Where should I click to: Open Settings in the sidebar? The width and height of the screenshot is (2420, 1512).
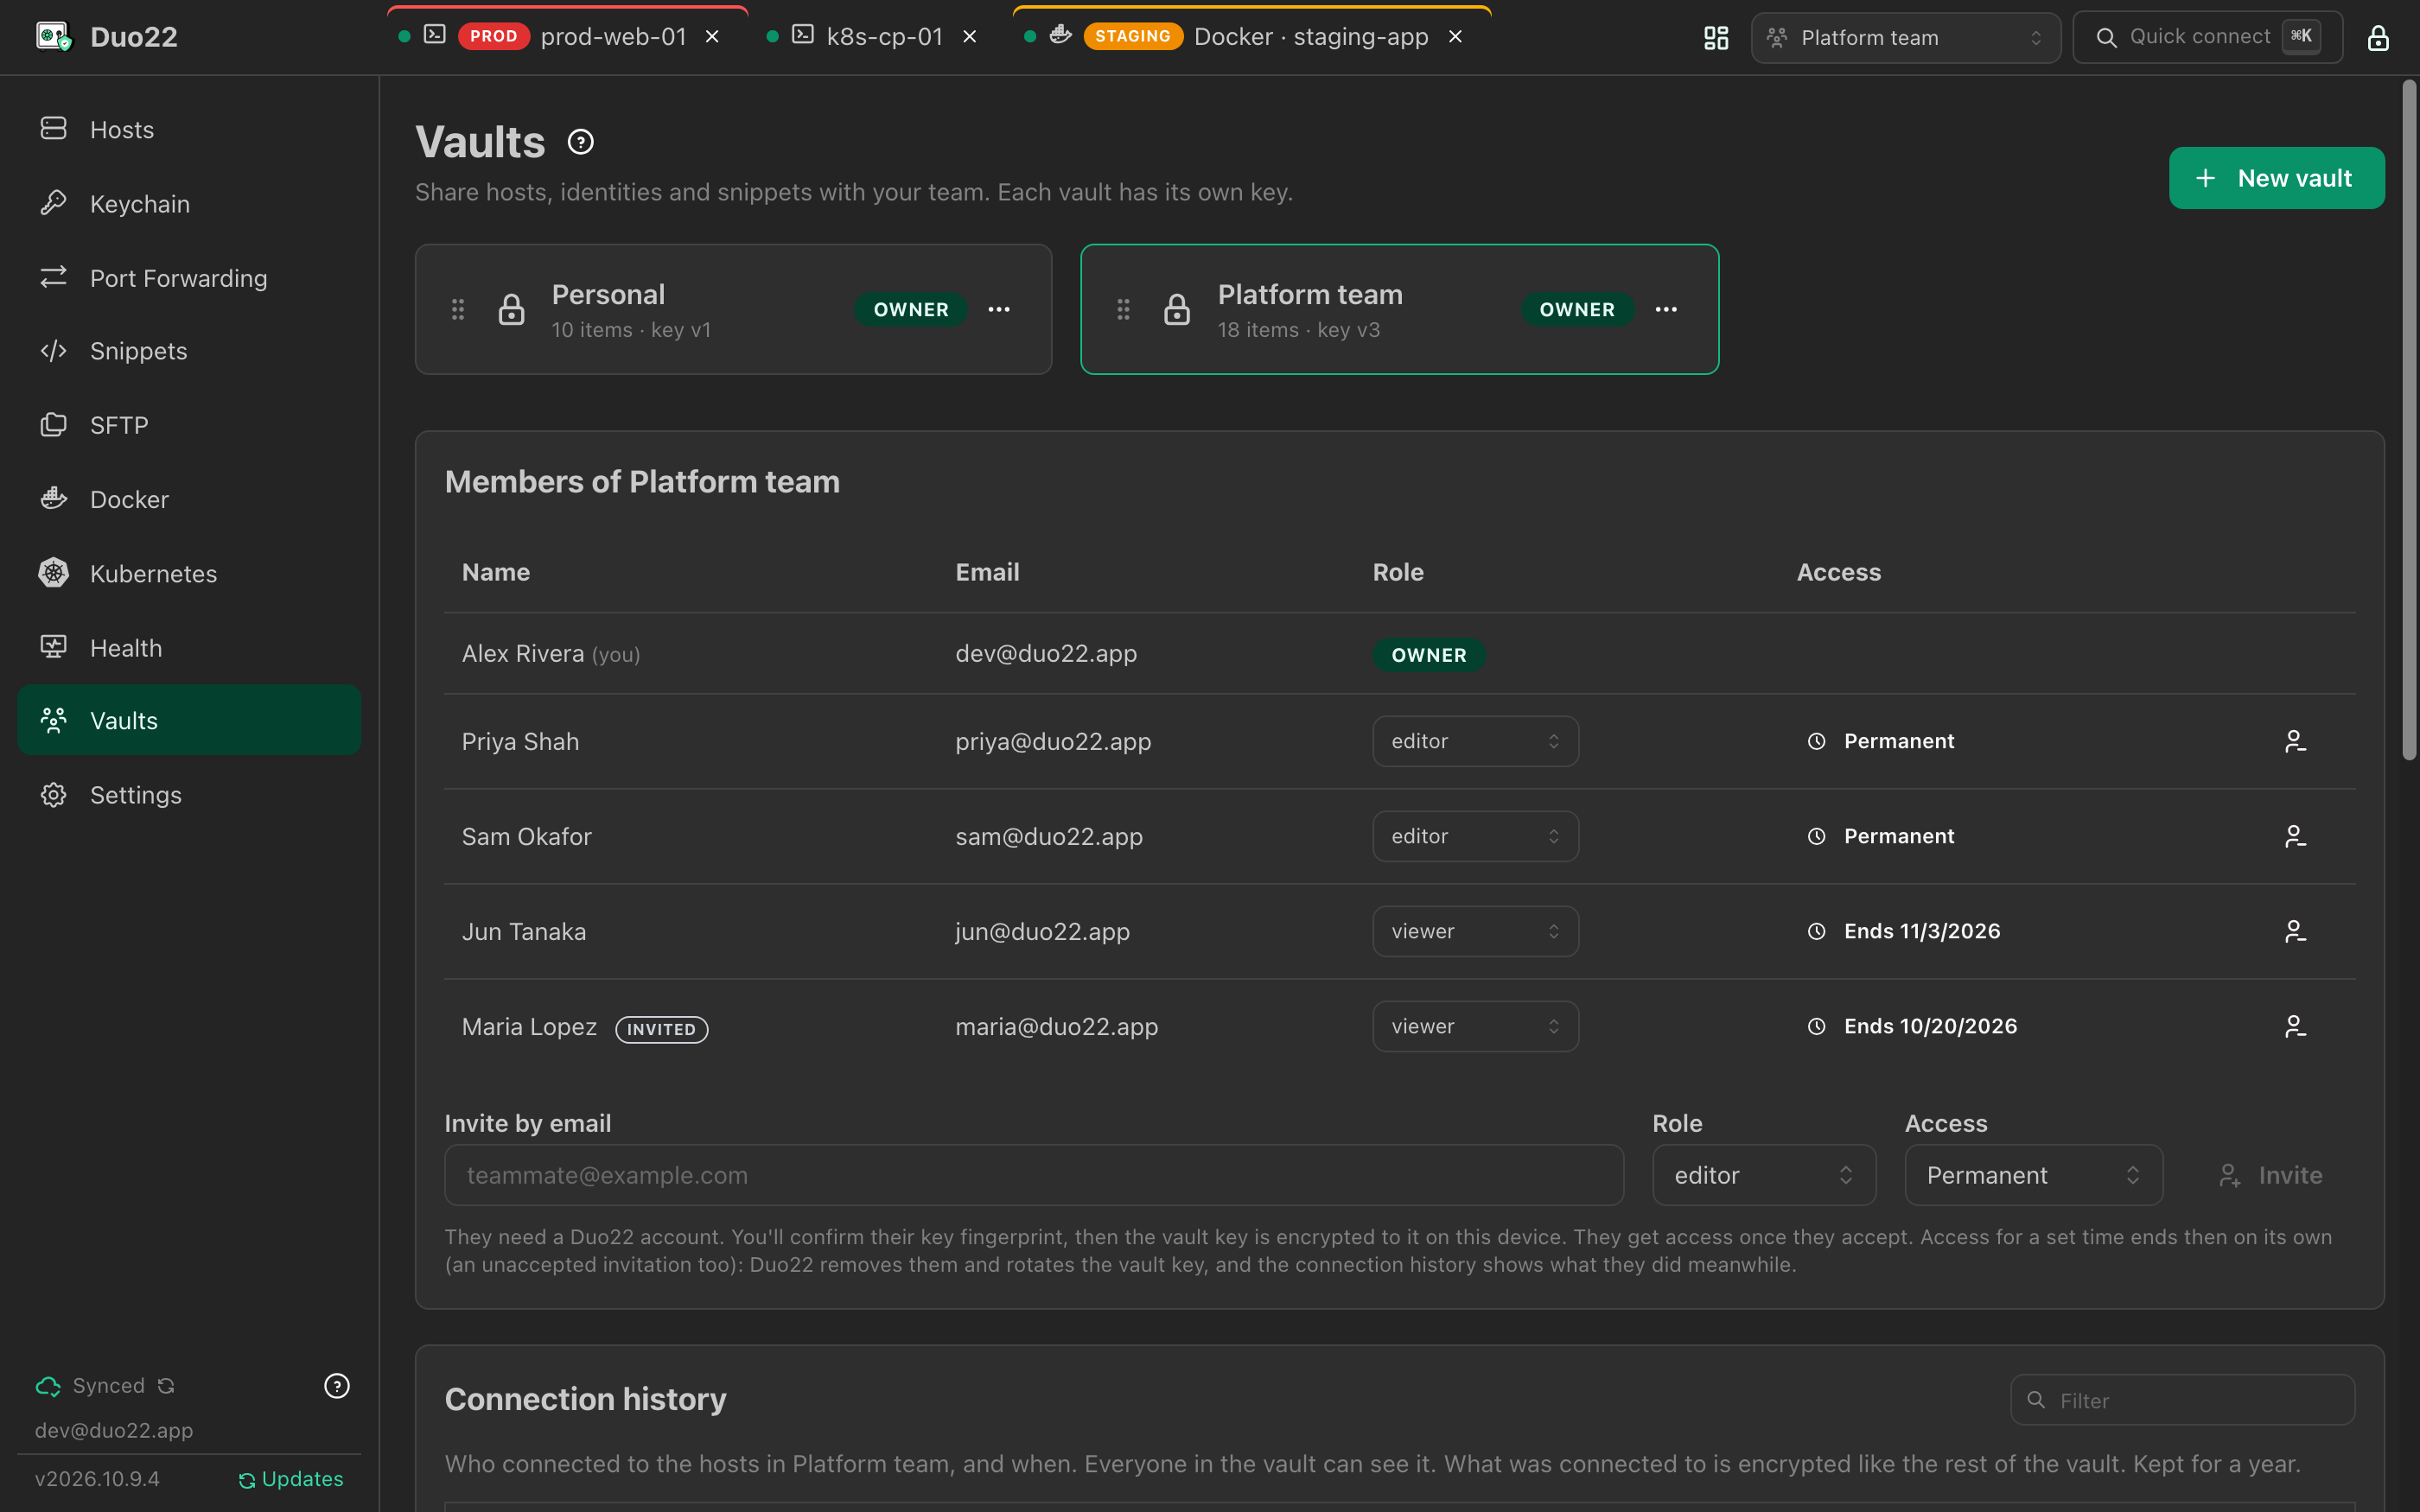coord(189,795)
